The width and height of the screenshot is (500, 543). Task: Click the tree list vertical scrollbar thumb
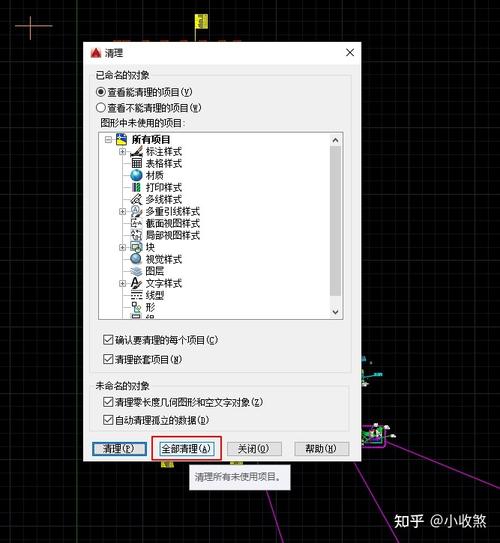(335, 221)
